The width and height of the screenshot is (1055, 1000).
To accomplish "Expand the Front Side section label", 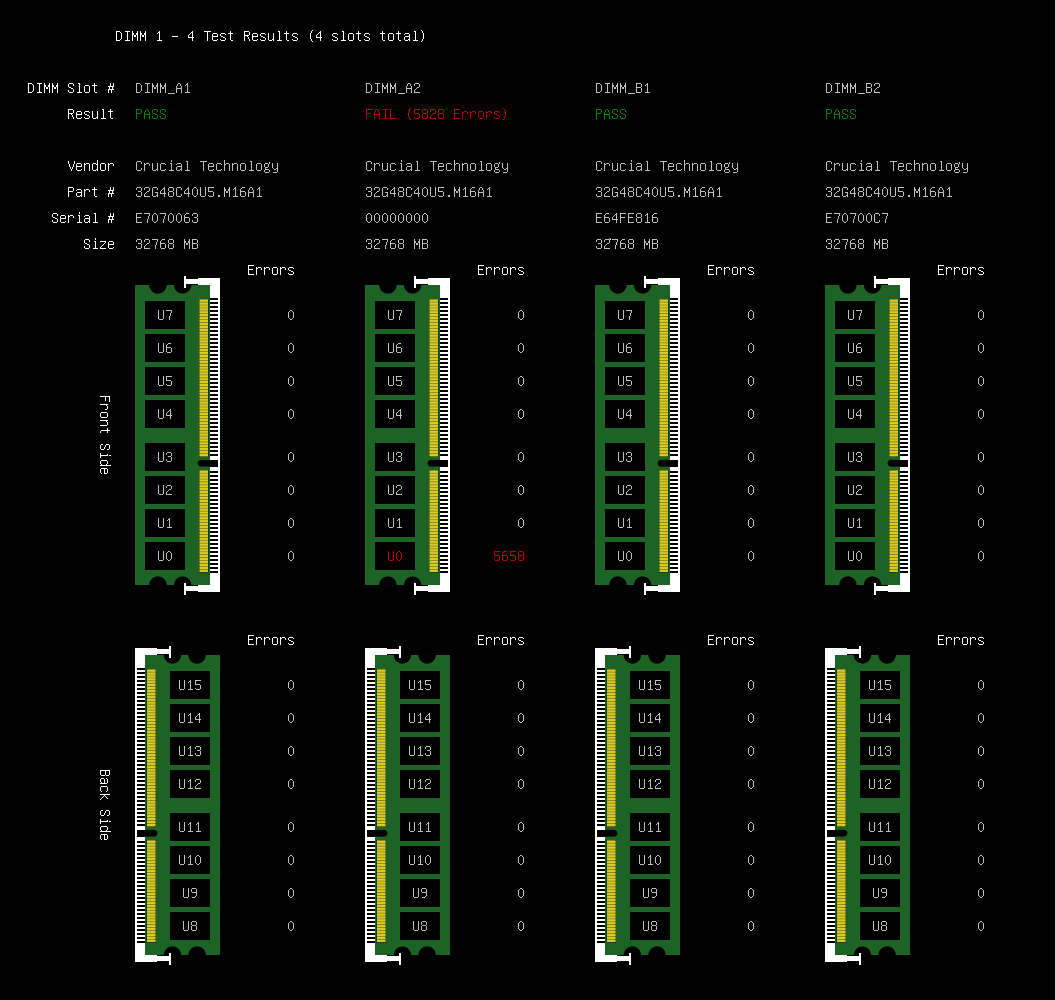I will [103, 434].
